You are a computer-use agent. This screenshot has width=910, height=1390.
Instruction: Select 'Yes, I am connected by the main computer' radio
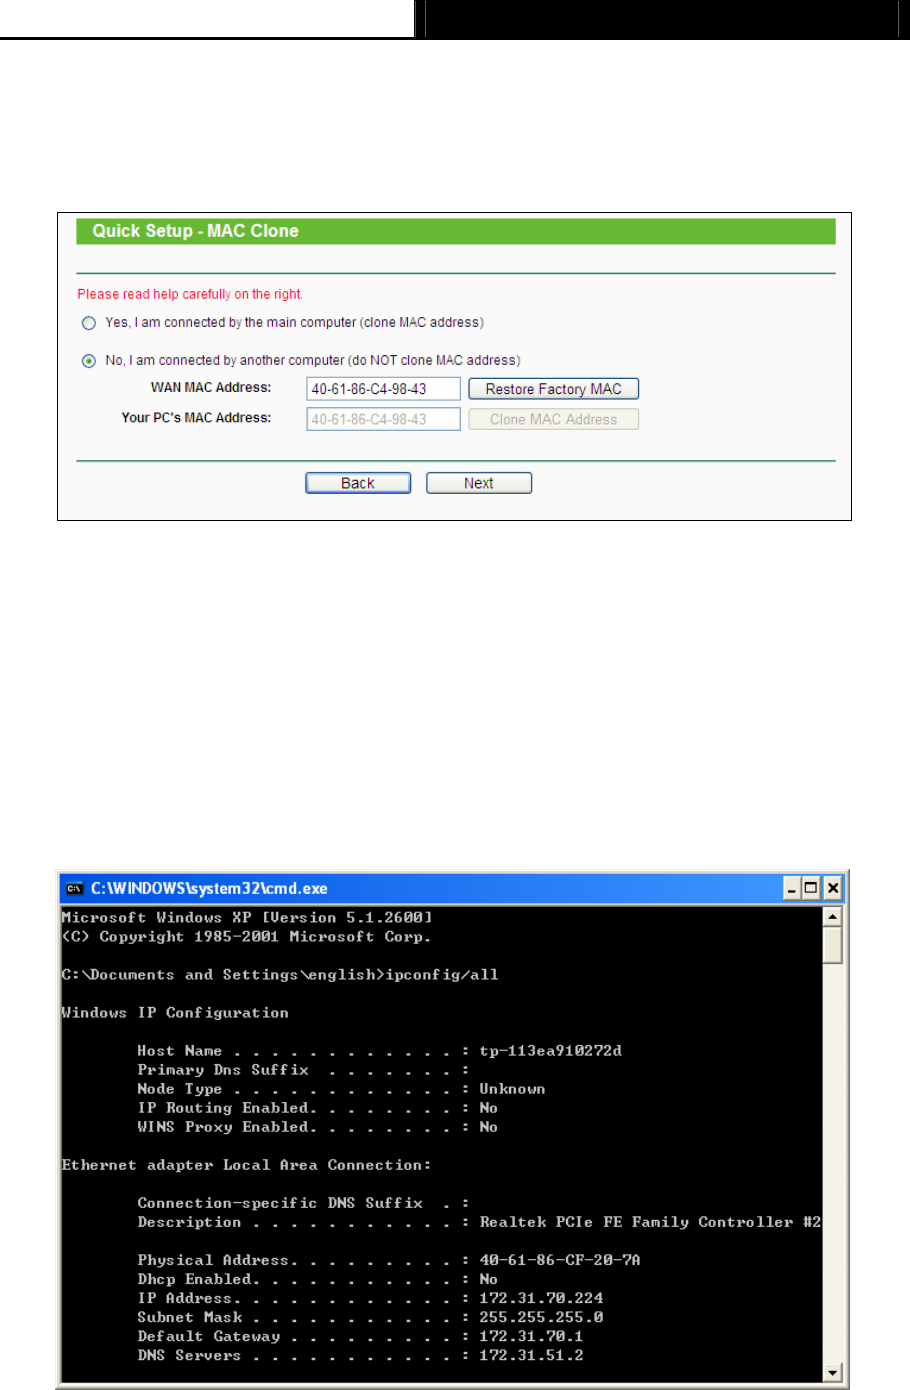(x=89, y=323)
